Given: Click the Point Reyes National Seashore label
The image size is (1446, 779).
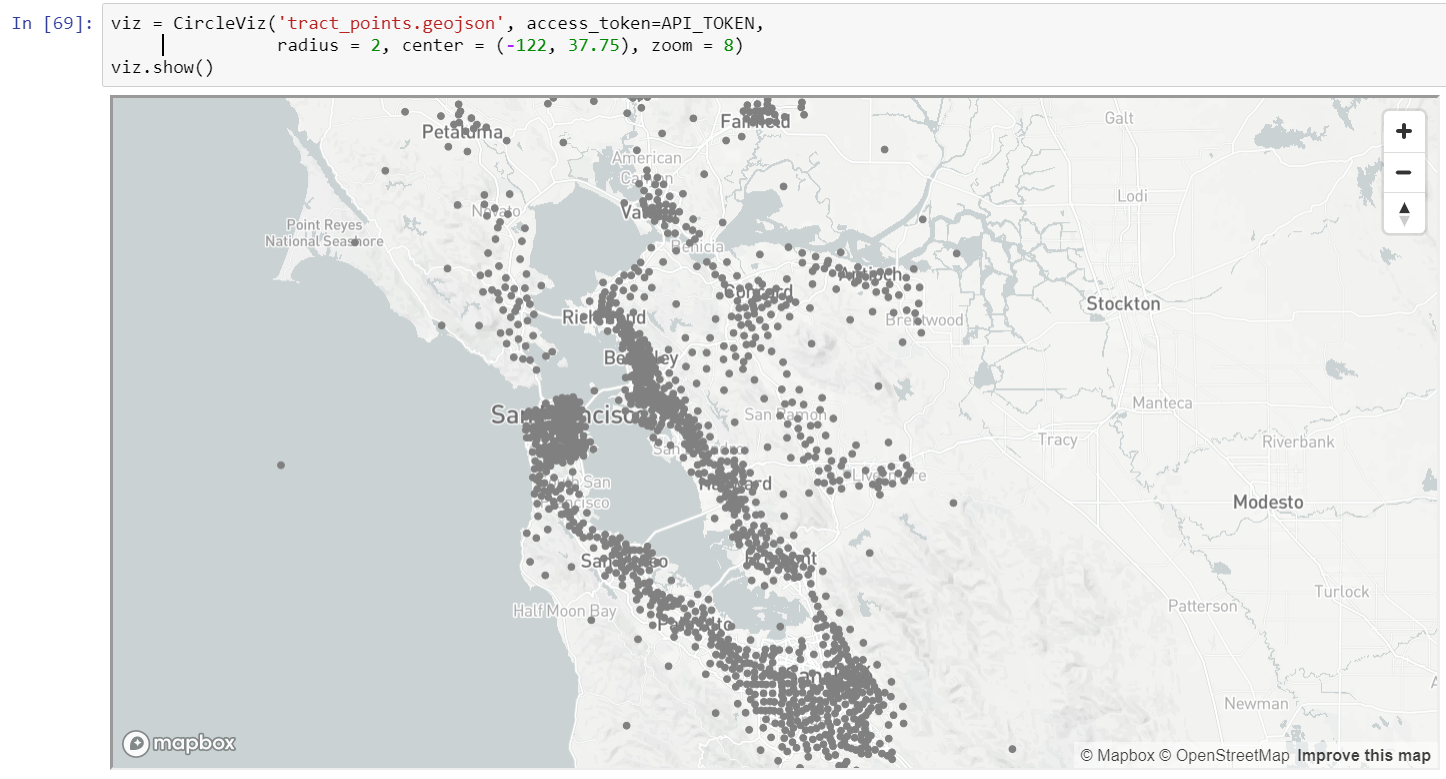Looking at the screenshot, I should [324, 233].
